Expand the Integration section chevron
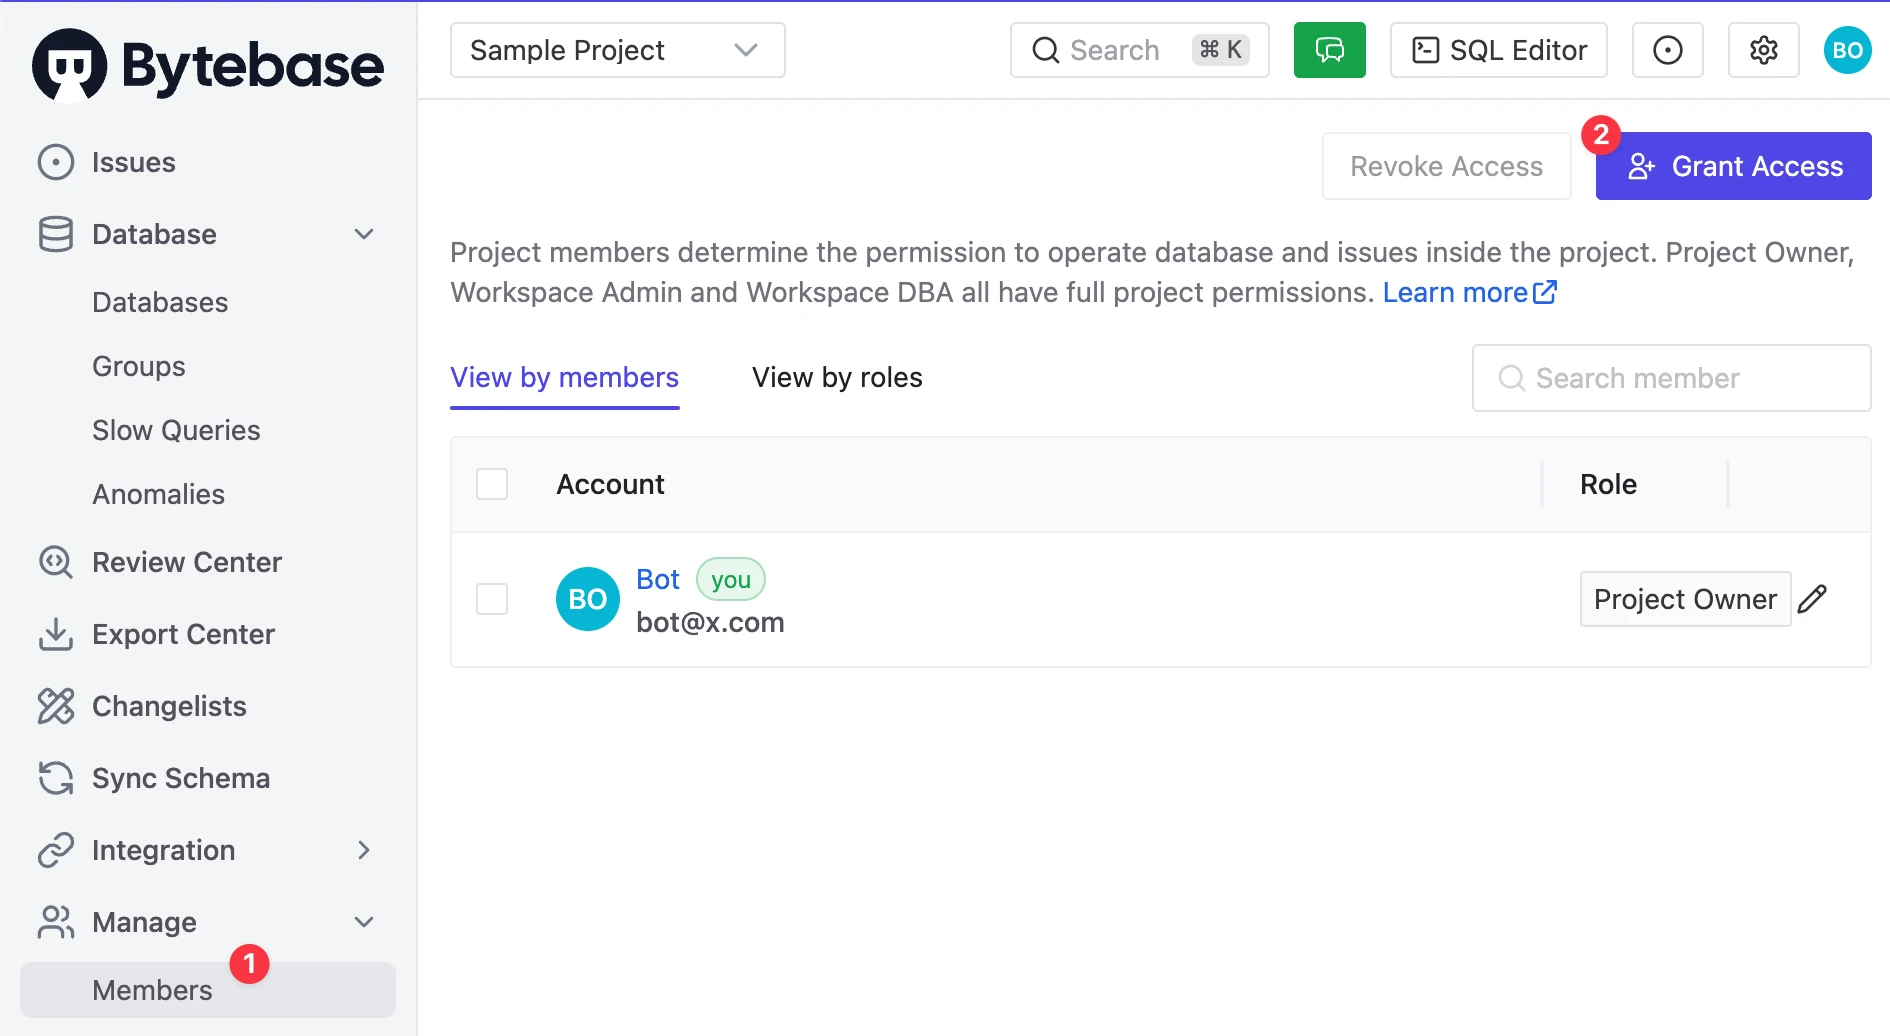The image size is (1890, 1036). pos(364,850)
